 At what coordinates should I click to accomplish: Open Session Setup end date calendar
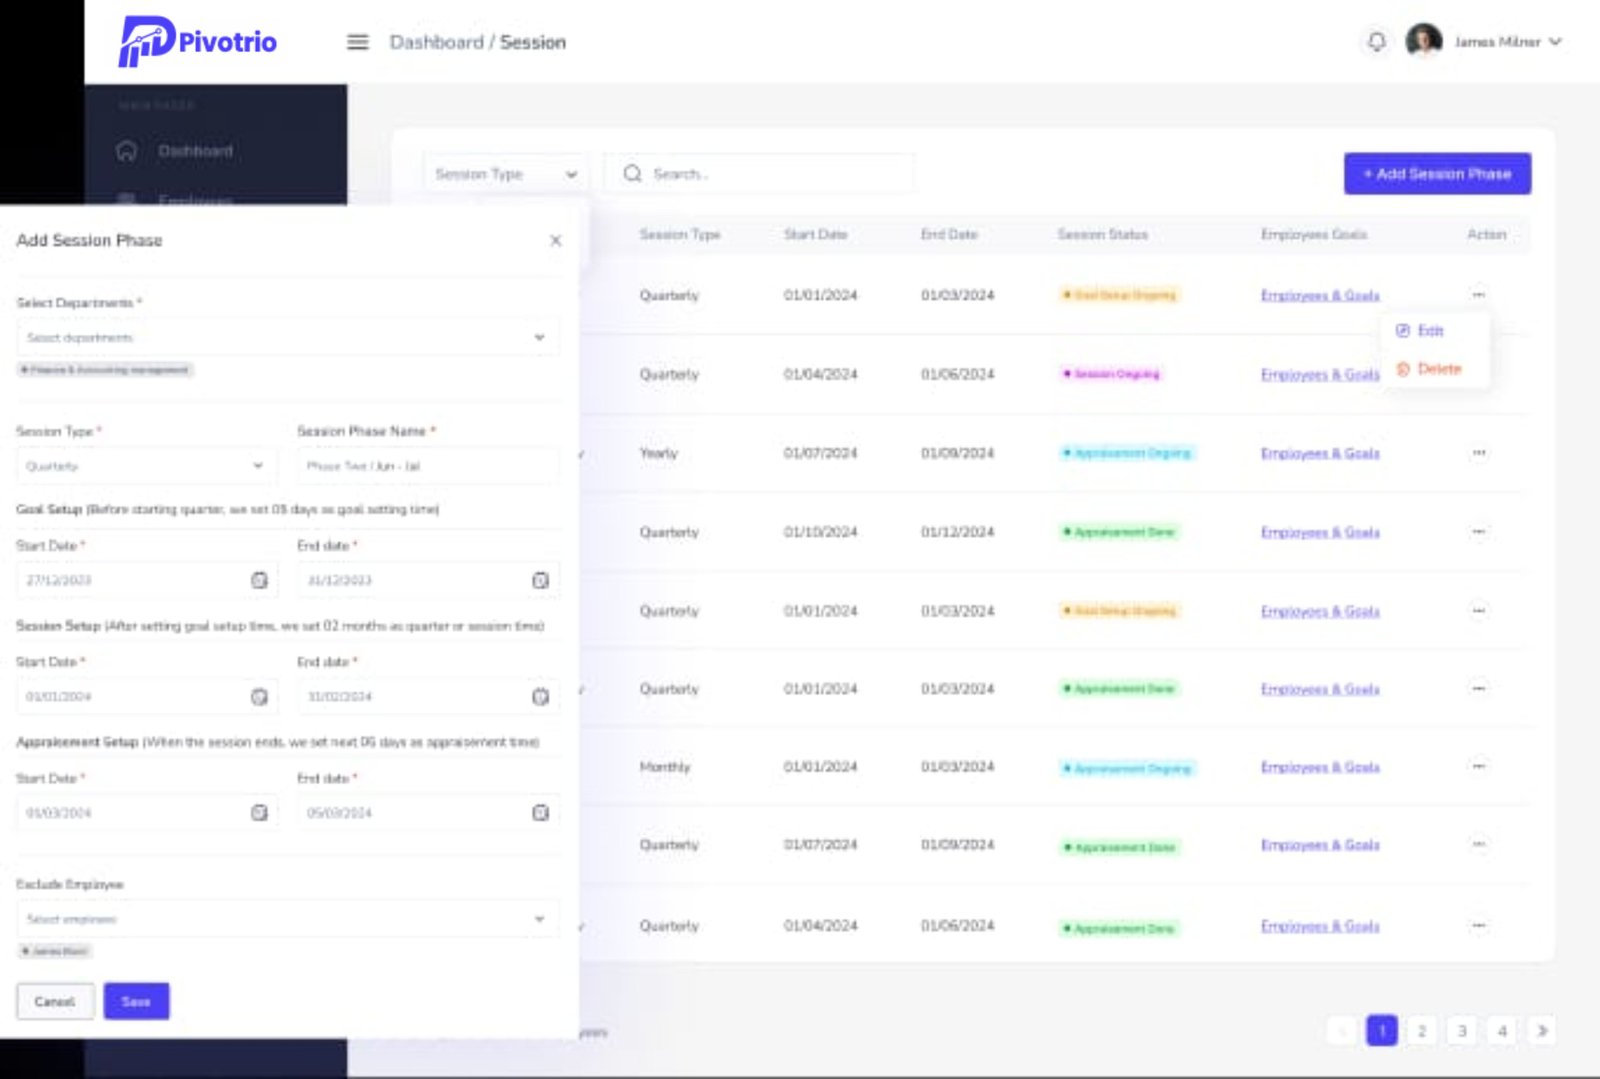540,697
